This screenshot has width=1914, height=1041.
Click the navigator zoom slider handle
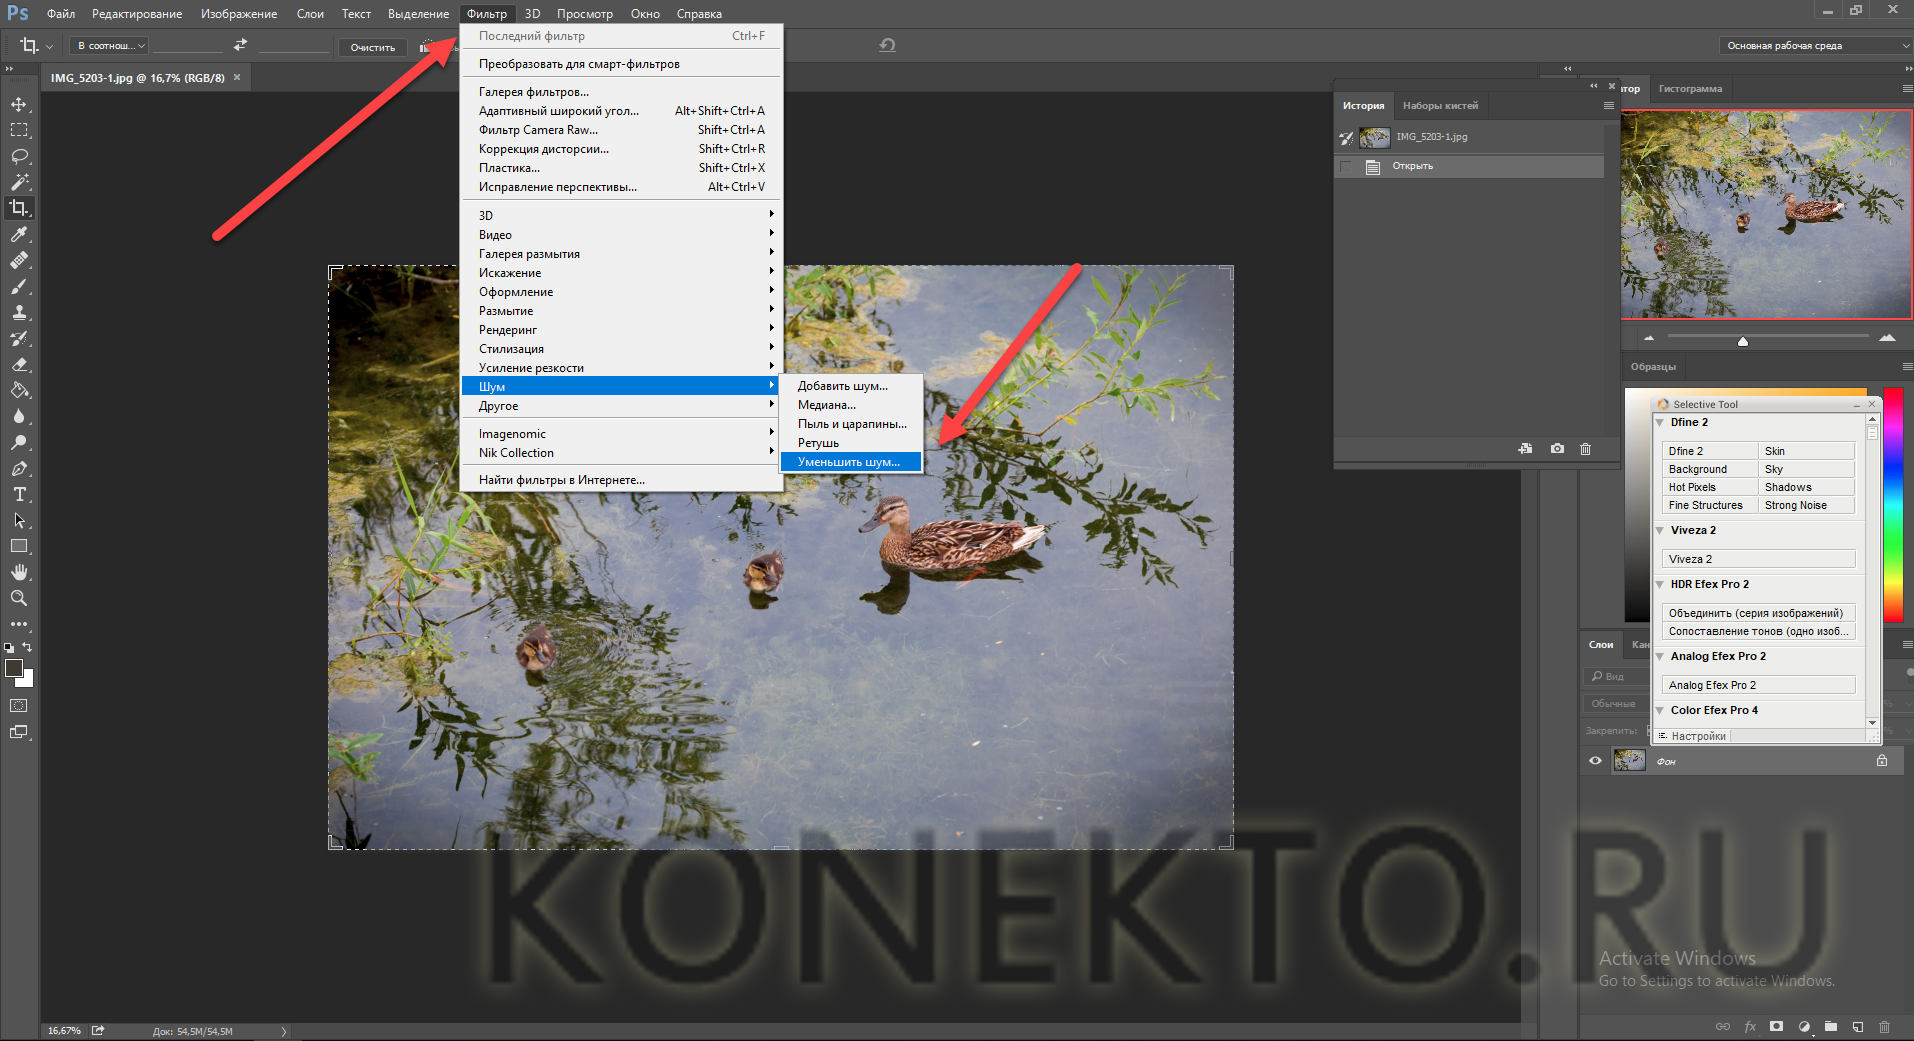(x=1743, y=341)
